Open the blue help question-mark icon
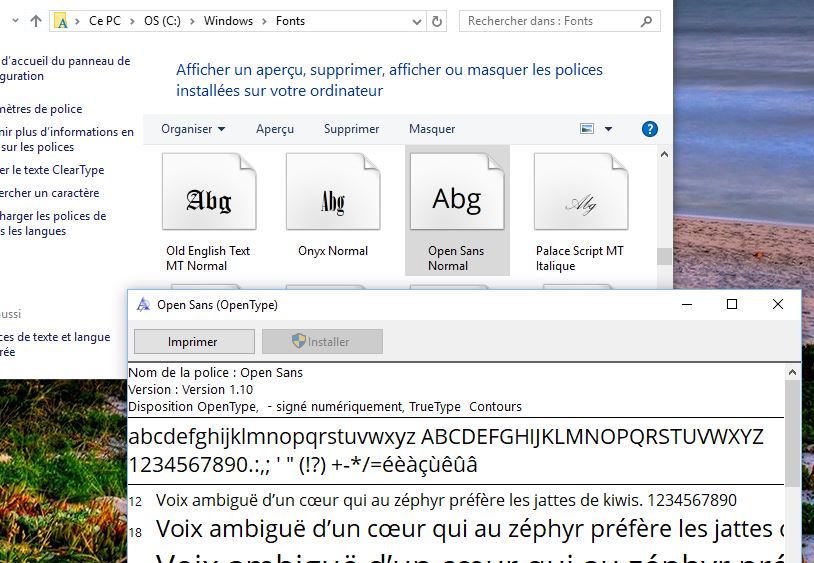 point(649,129)
